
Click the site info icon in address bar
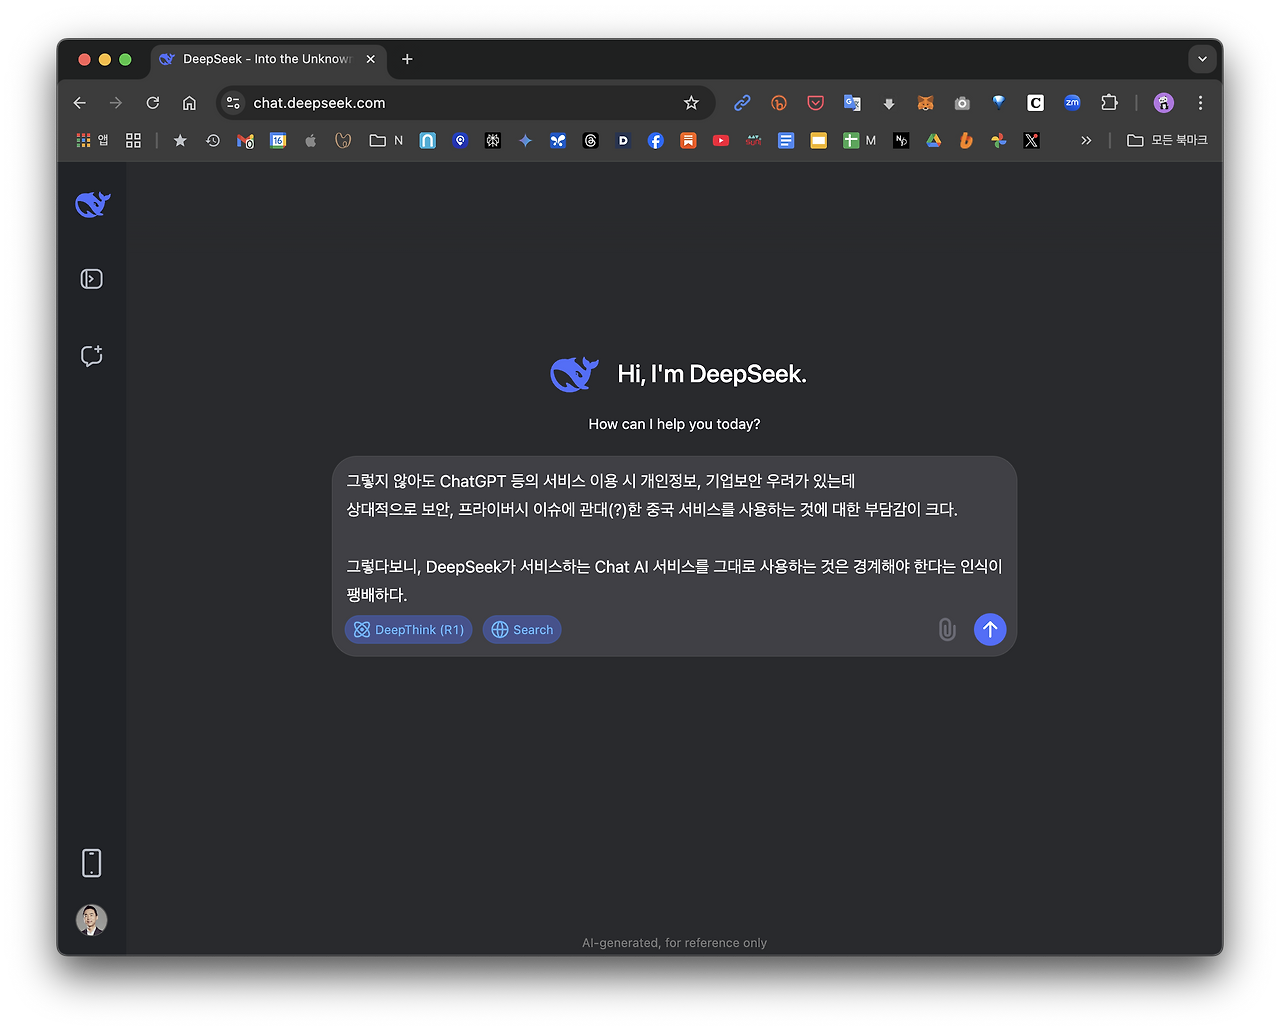click(x=233, y=103)
